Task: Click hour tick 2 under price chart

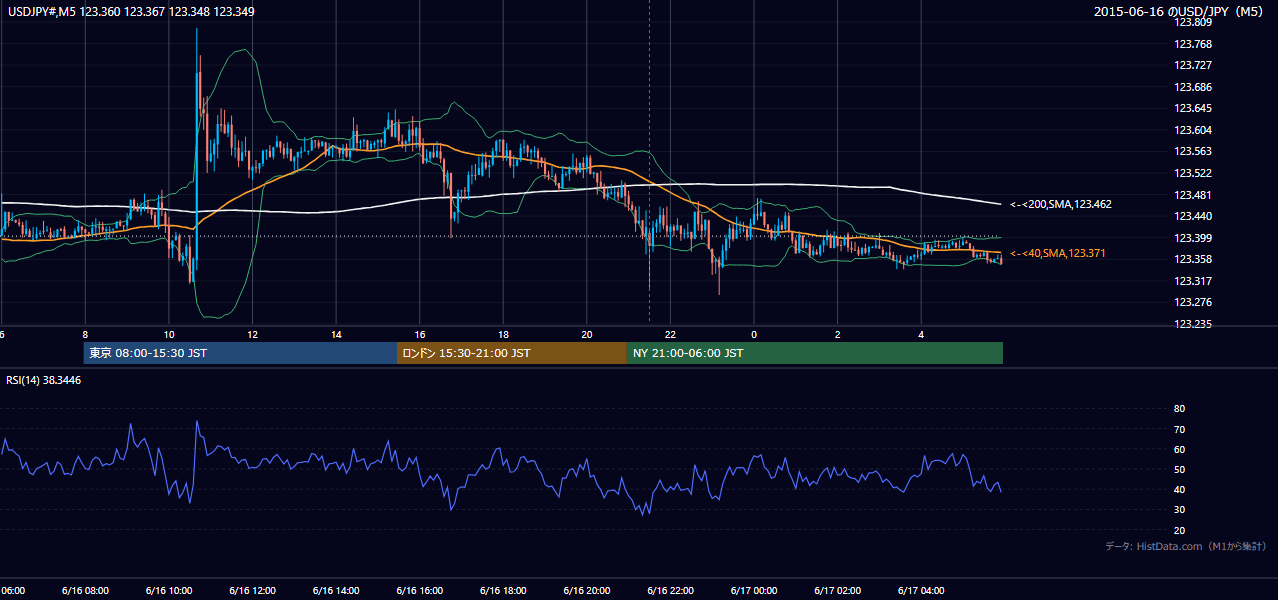Action: click(838, 334)
